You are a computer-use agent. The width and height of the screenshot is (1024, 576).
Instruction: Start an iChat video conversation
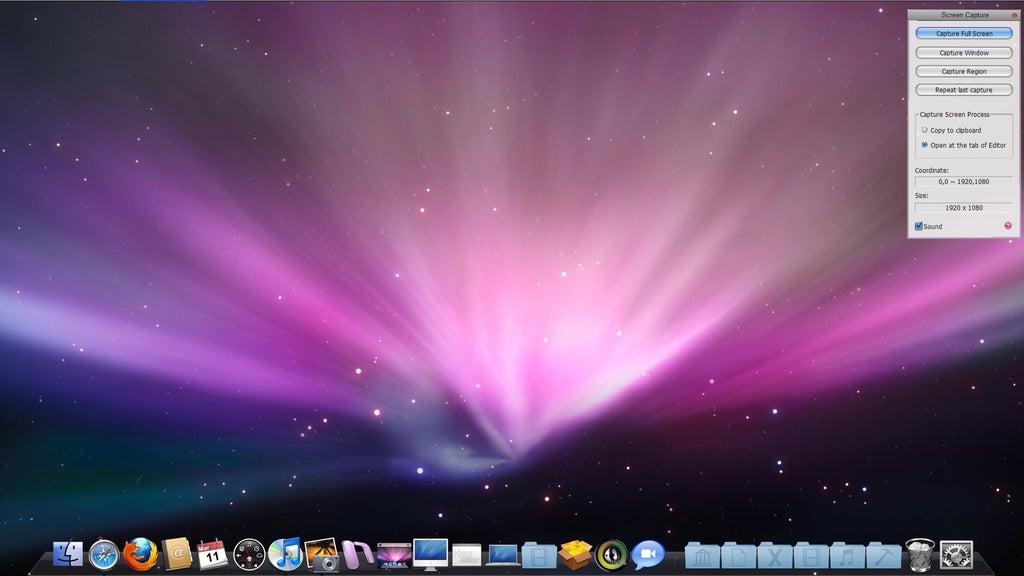click(646, 555)
